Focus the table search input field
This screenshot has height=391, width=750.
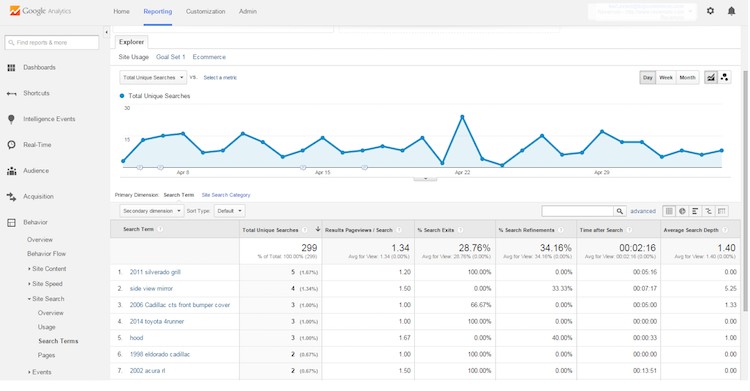[578, 211]
